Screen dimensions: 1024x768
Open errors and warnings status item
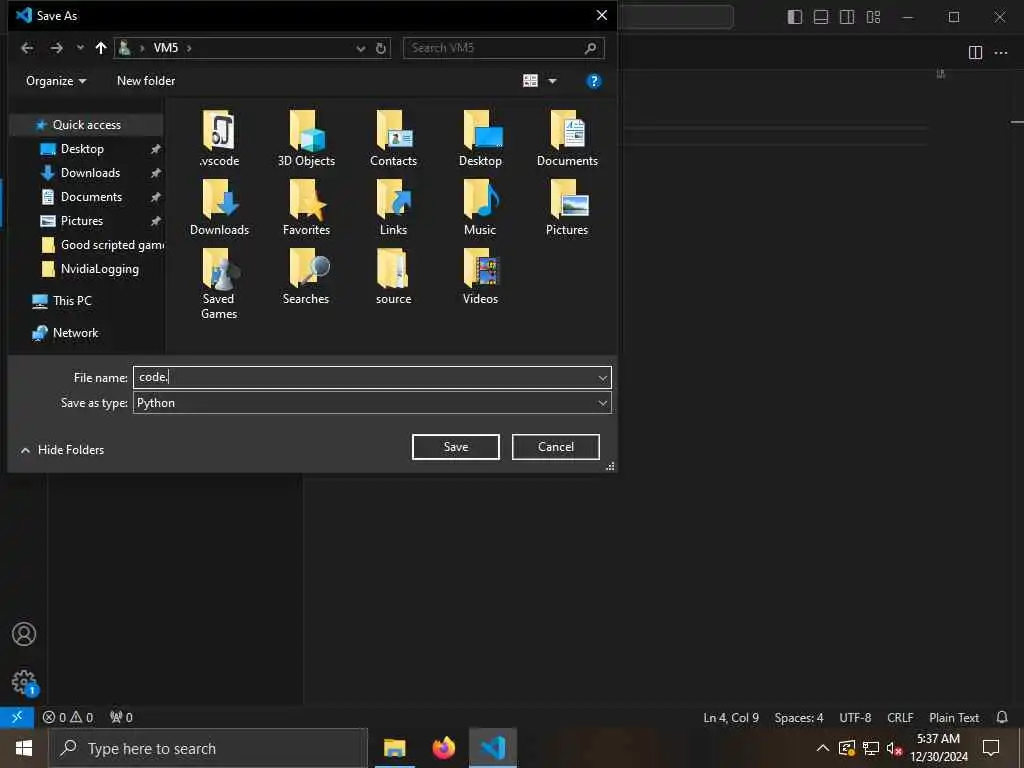tap(68, 718)
